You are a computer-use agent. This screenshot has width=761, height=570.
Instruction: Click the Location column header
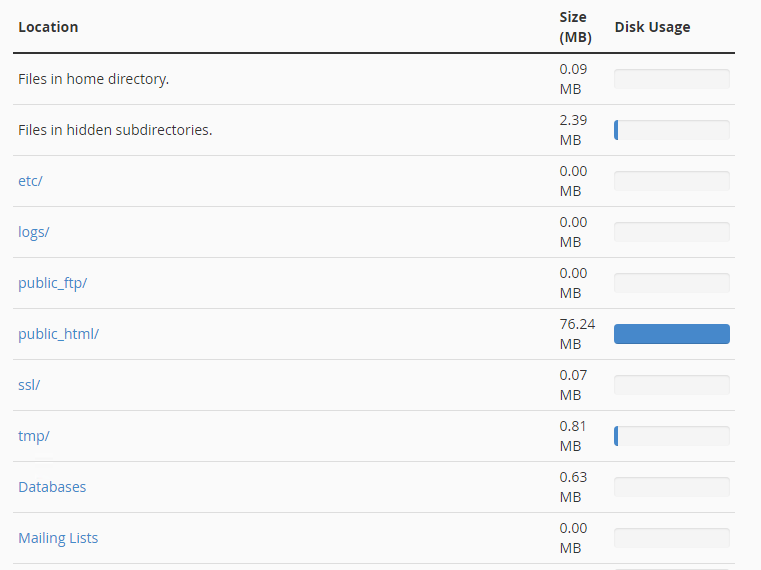[x=48, y=27]
